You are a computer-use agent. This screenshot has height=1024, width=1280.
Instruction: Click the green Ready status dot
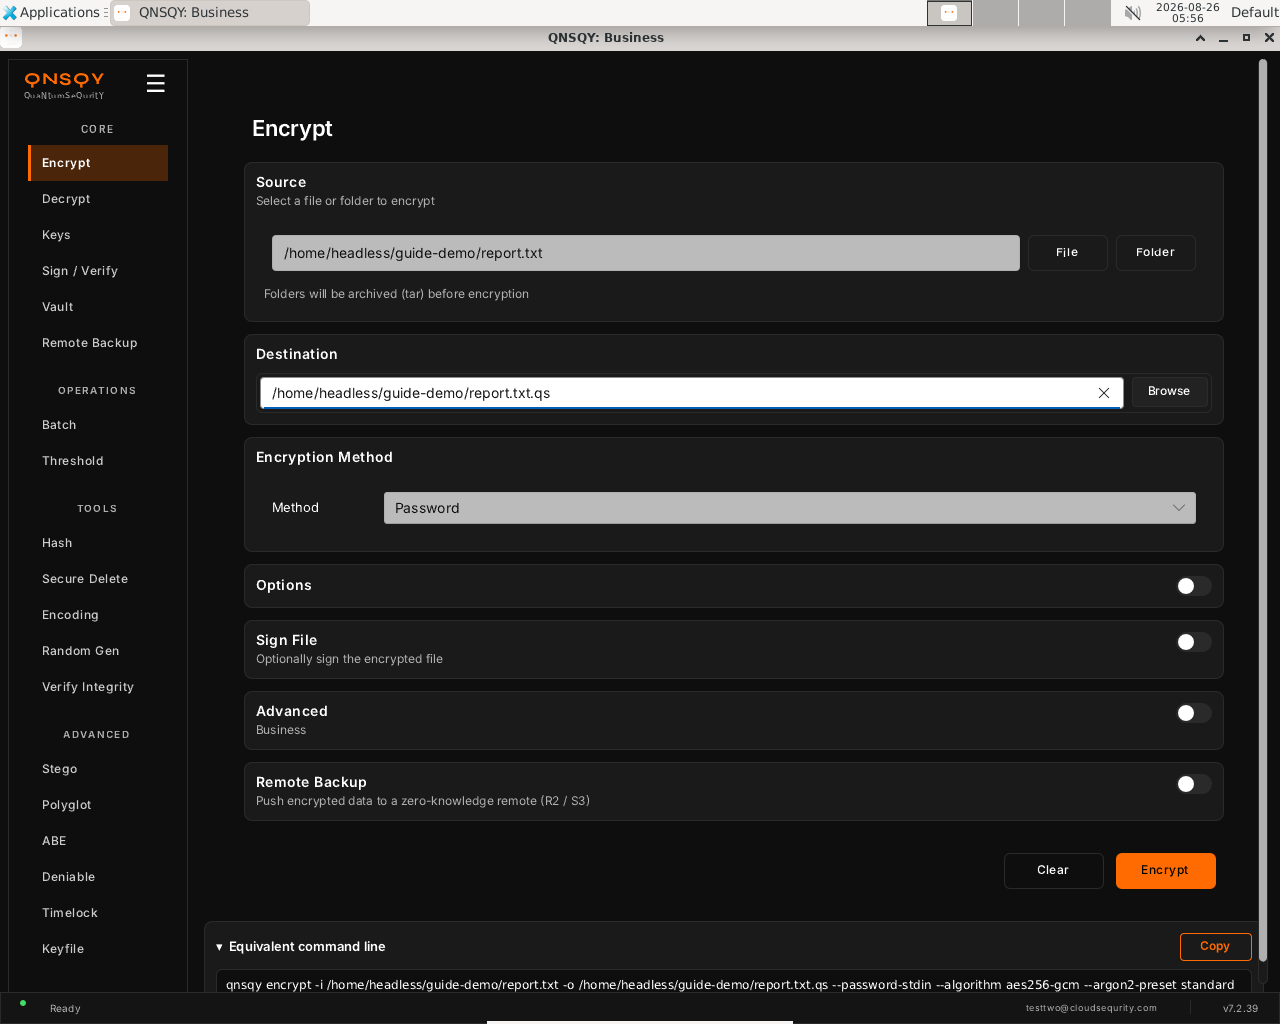coord(23,1003)
